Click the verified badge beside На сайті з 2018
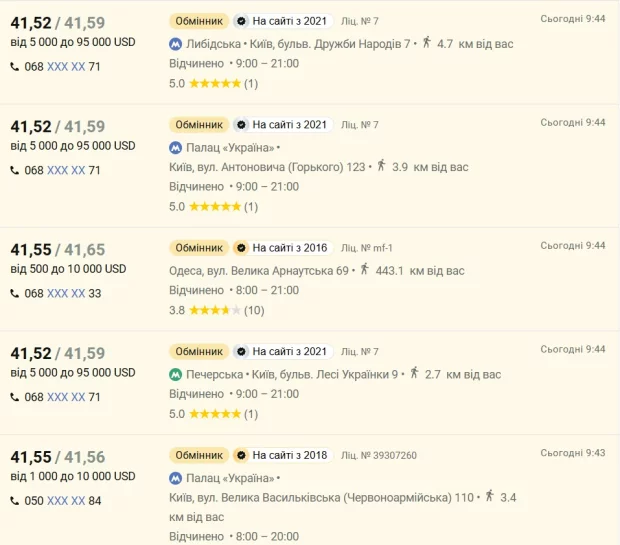 point(241,456)
